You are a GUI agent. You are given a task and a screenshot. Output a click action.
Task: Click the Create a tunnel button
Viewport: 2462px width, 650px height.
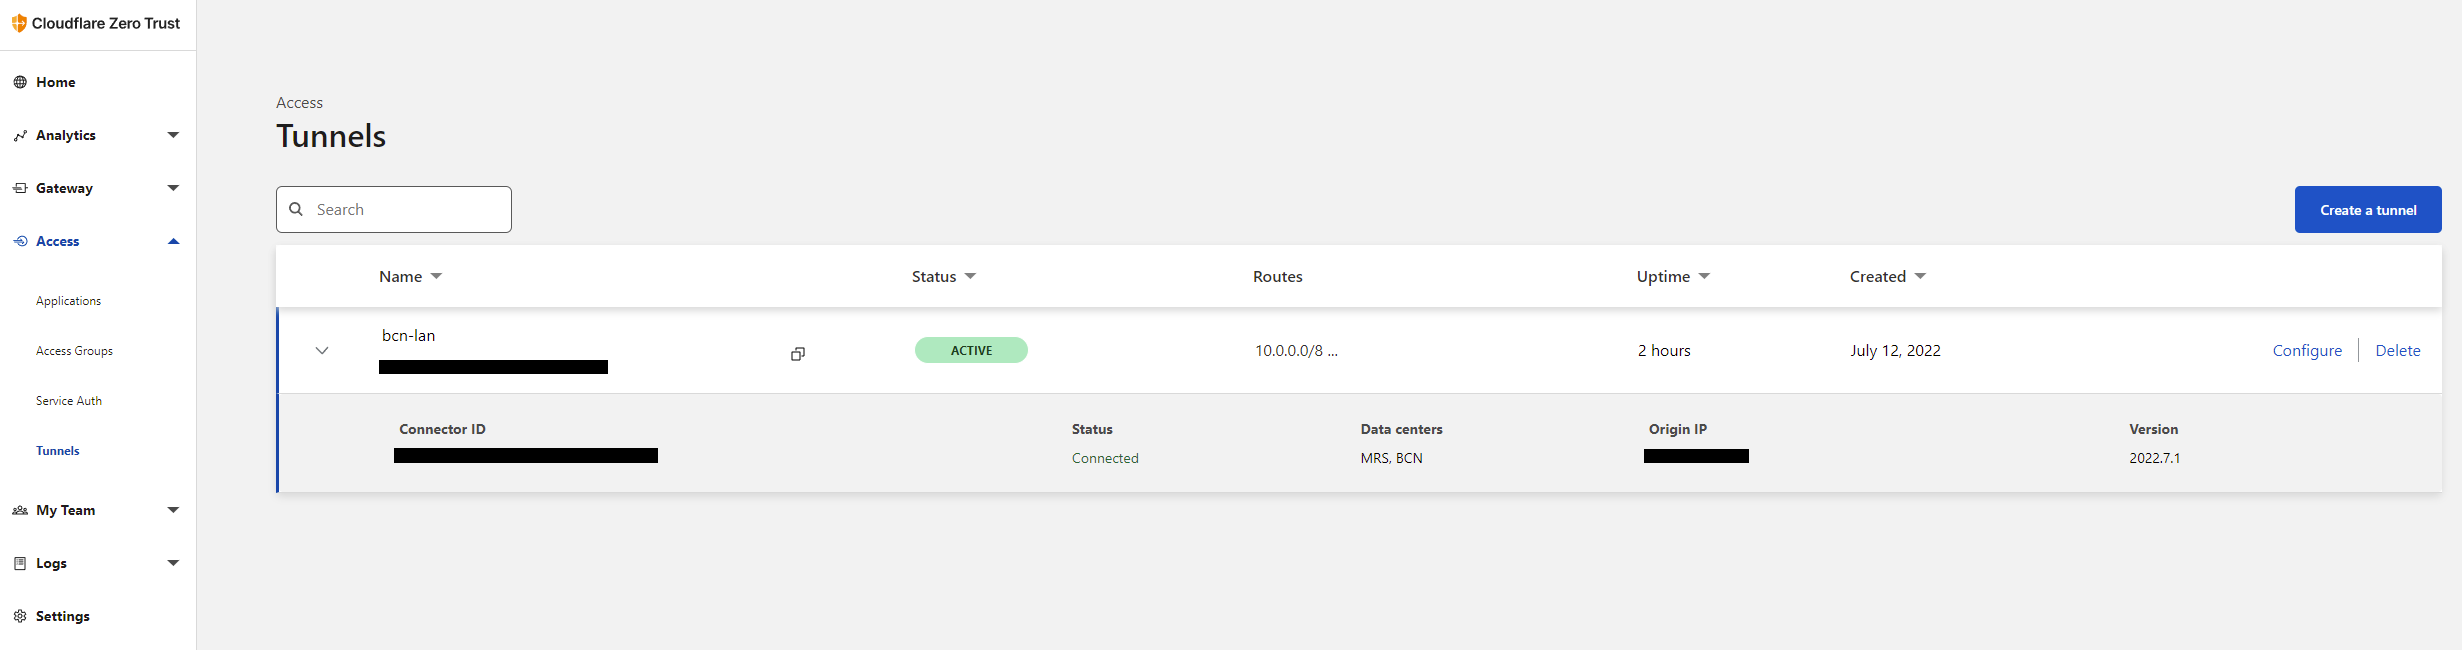pyautogui.click(x=2367, y=210)
